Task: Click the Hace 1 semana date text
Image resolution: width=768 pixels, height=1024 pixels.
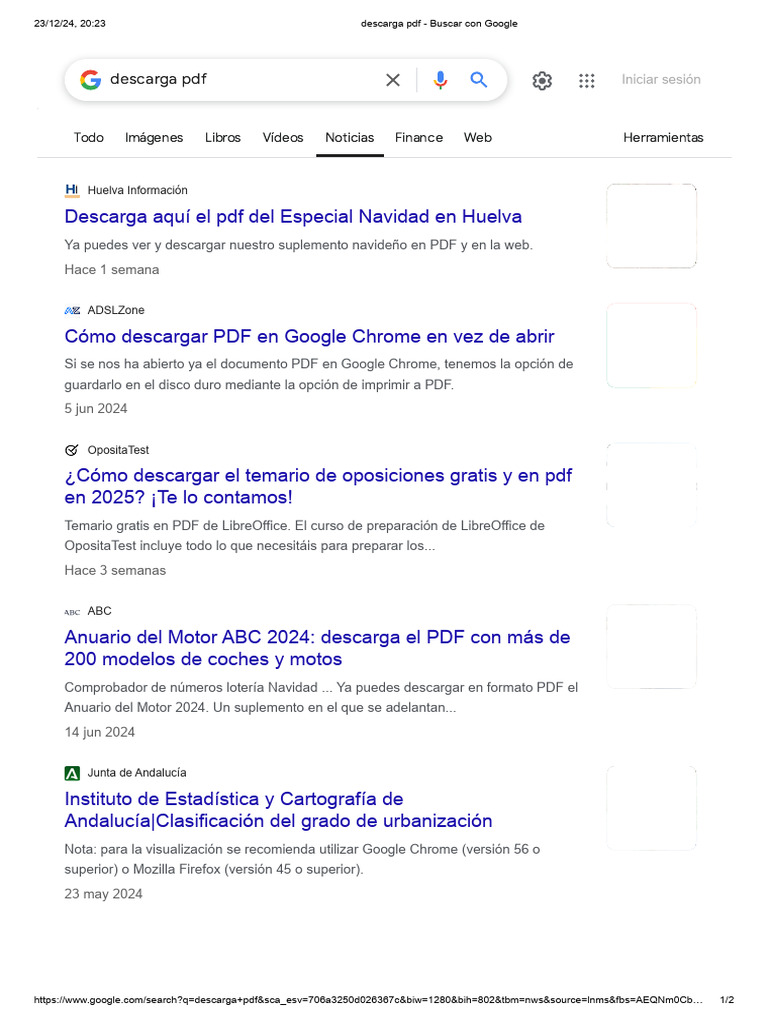Action: (x=112, y=270)
